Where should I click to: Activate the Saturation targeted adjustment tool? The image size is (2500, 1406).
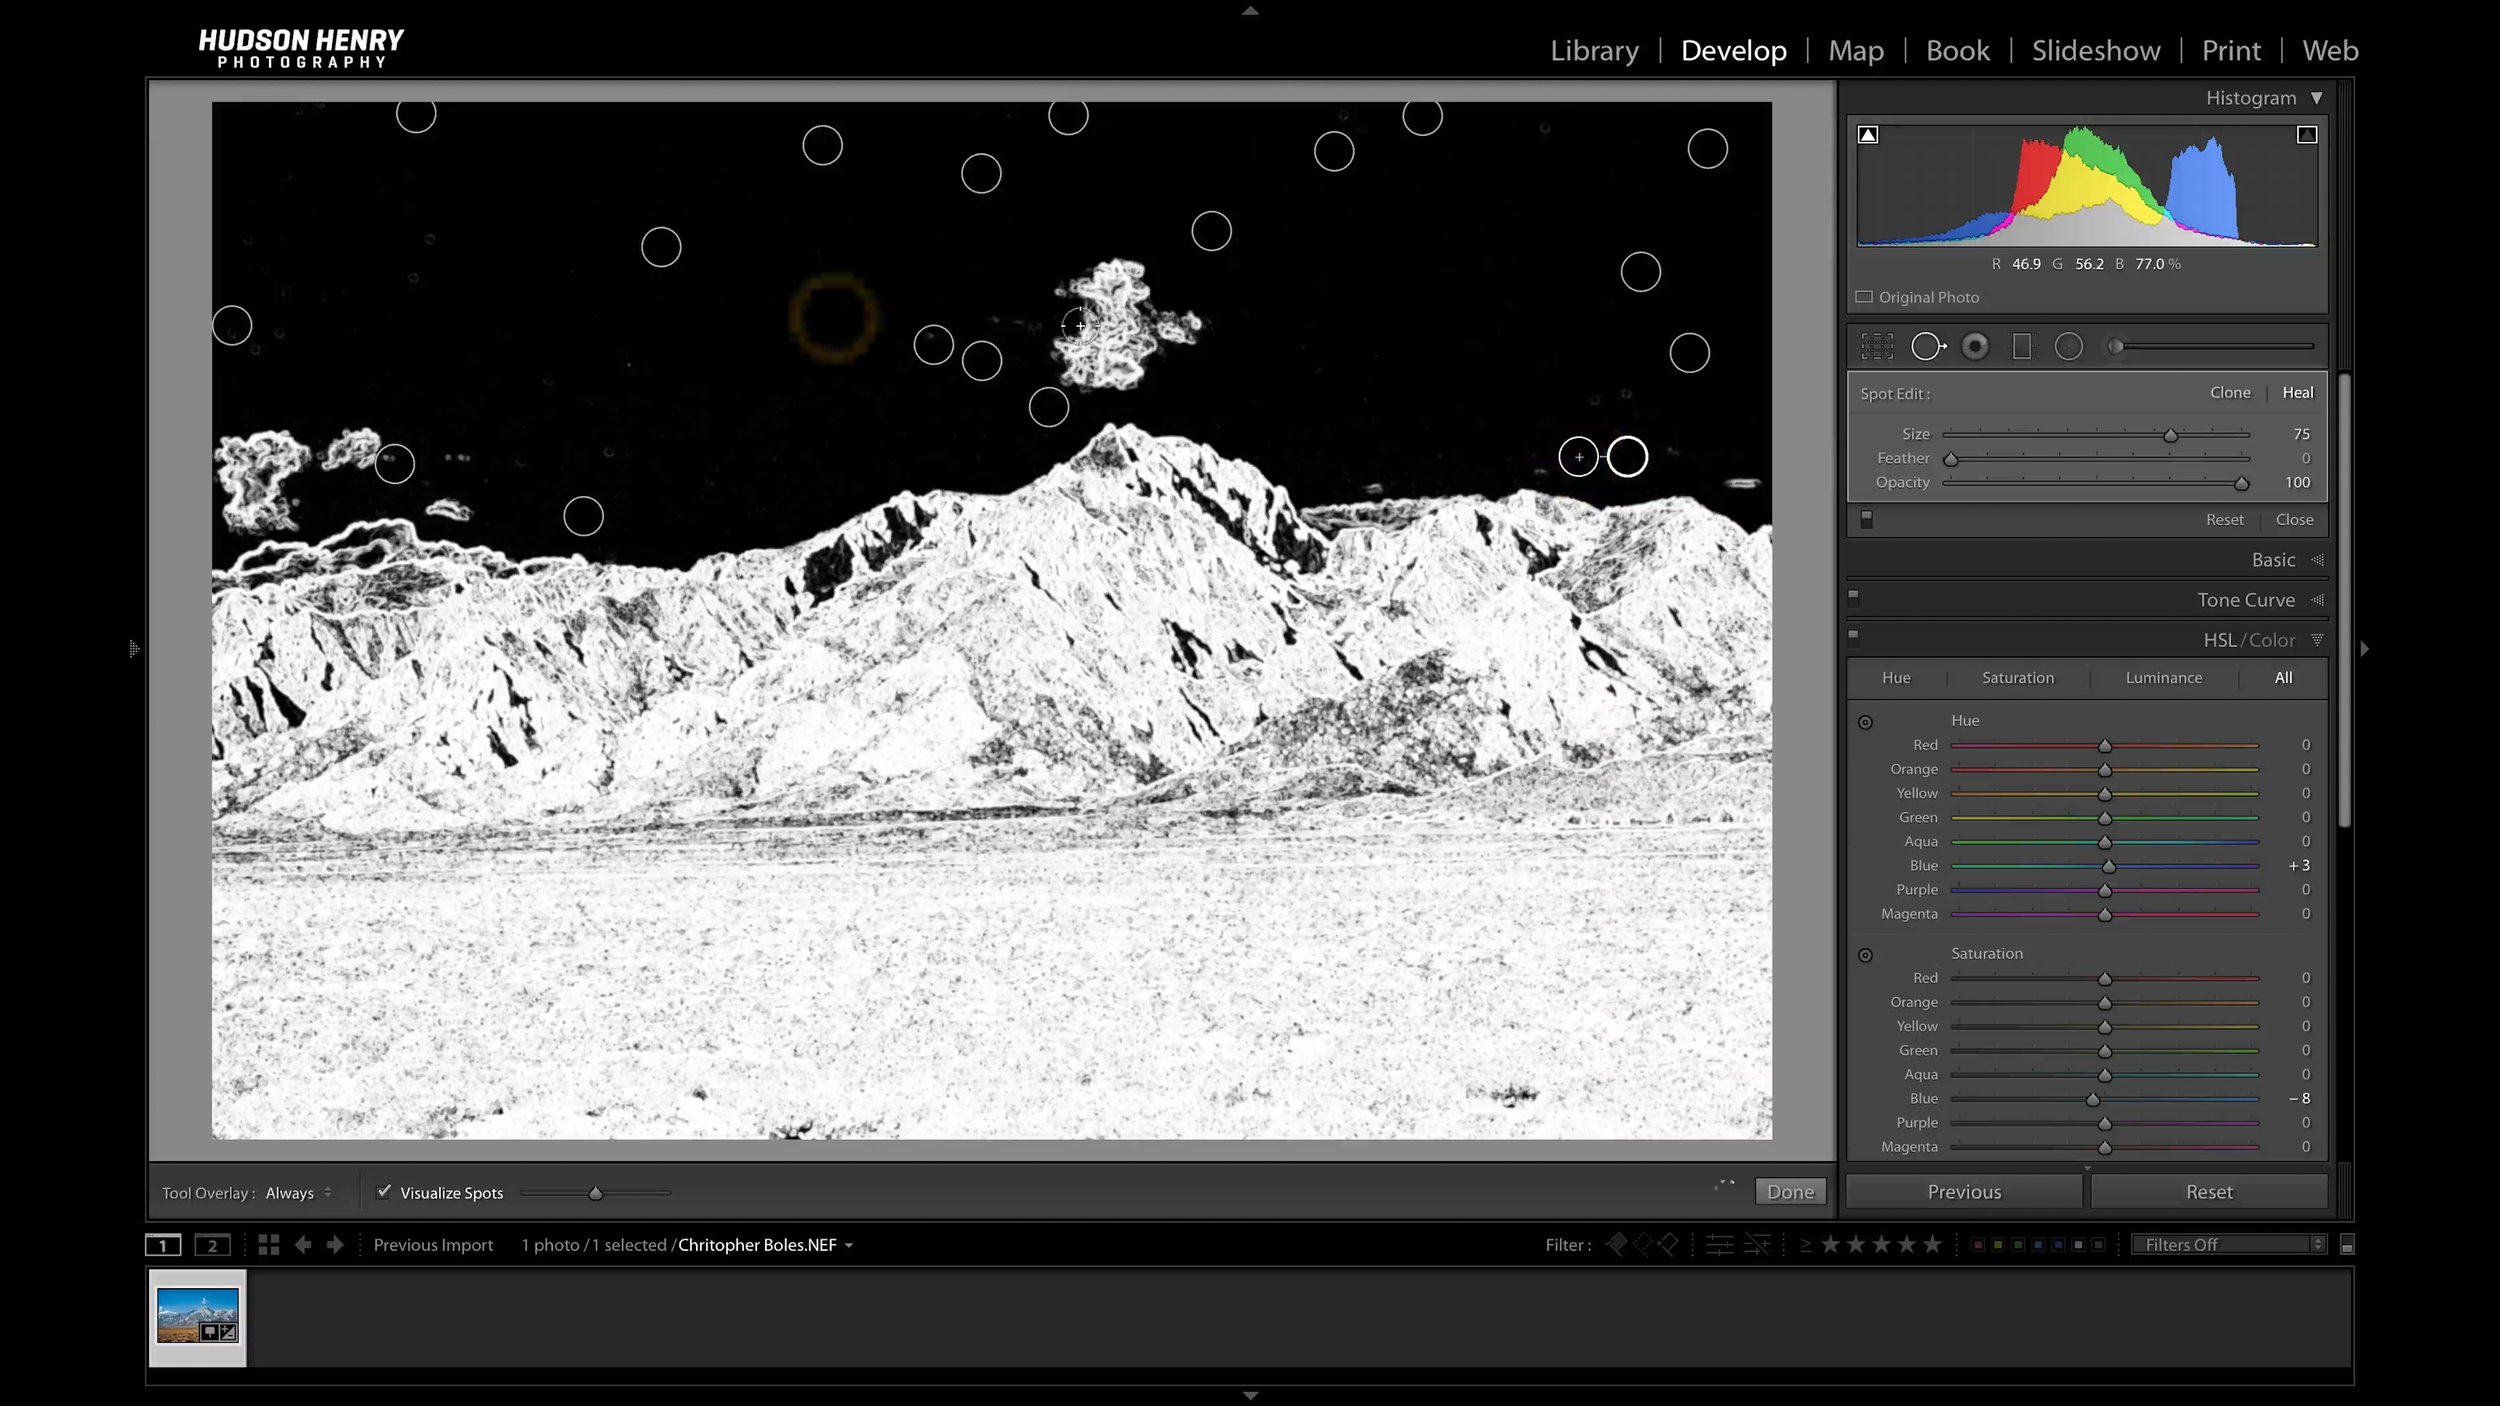coord(1865,955)
